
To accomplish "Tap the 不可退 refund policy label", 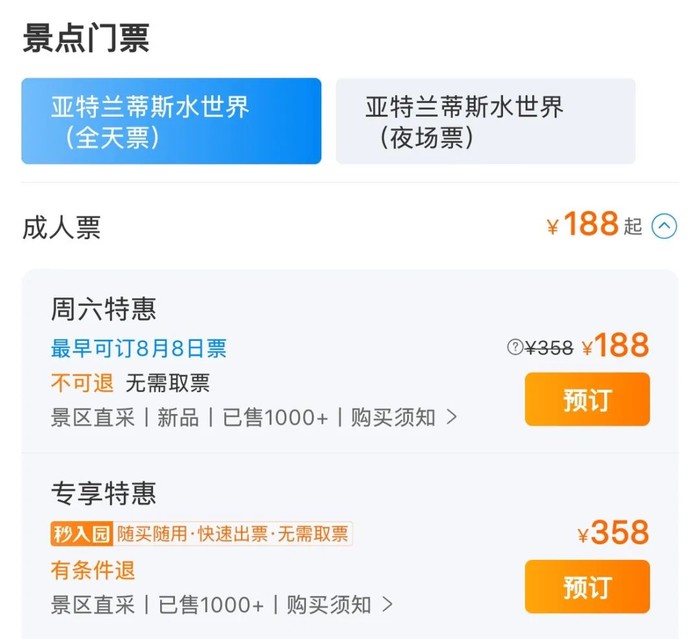I will click(83, 382).
